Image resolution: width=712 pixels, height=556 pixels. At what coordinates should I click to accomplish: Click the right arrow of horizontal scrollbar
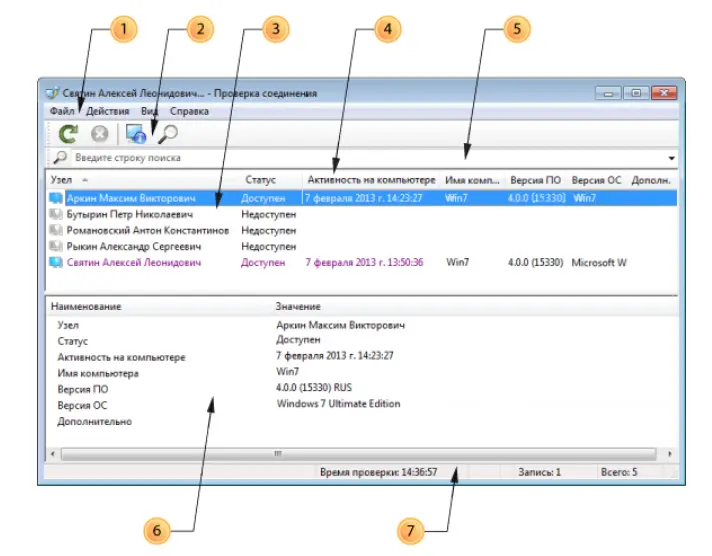tap(669, 453)
